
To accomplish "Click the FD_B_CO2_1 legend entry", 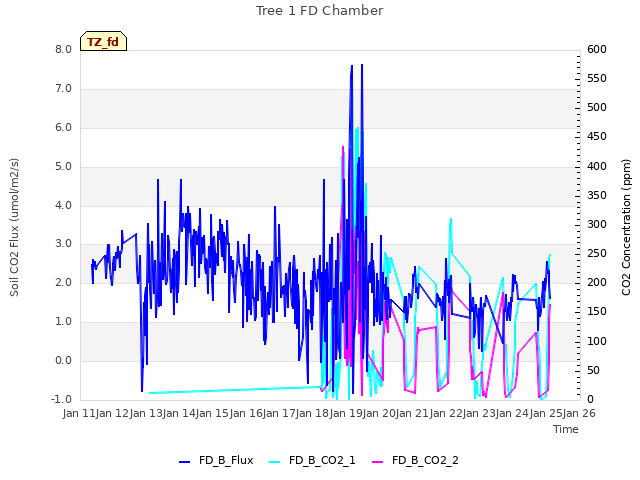I will [312, 460].
